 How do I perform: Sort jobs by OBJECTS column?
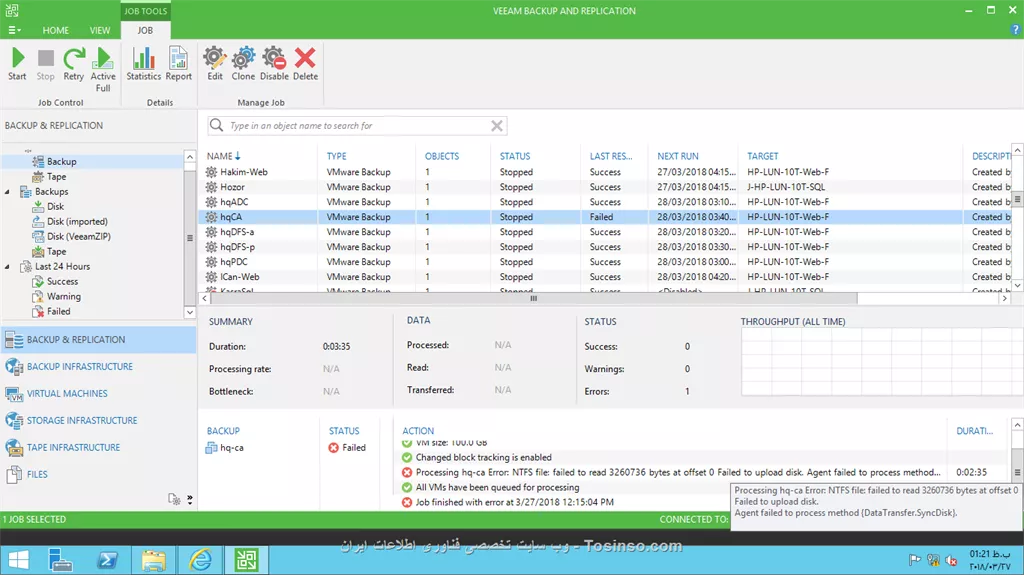click(x=441, y=156)
